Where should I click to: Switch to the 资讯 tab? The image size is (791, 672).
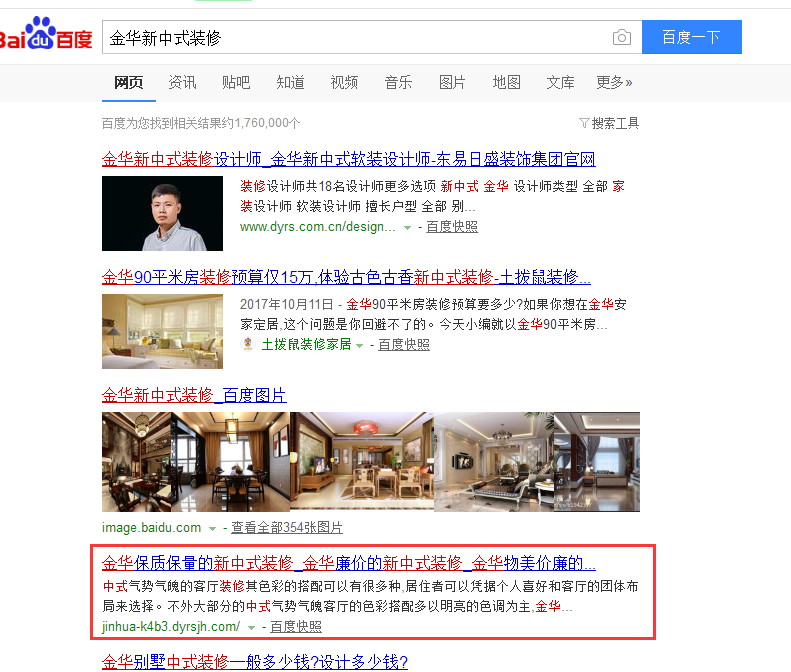pos(182,82)
